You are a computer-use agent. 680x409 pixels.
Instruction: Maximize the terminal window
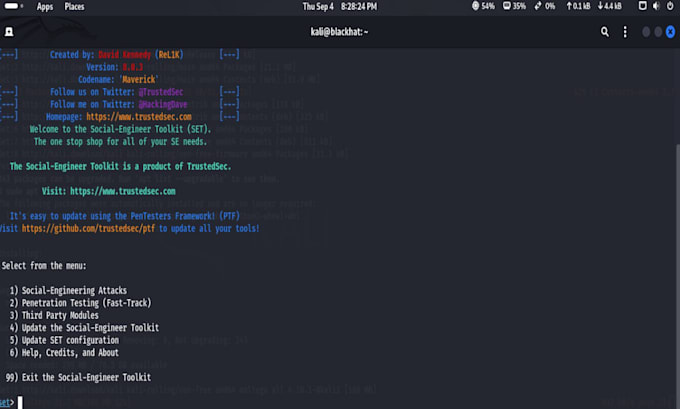[658, 32]
